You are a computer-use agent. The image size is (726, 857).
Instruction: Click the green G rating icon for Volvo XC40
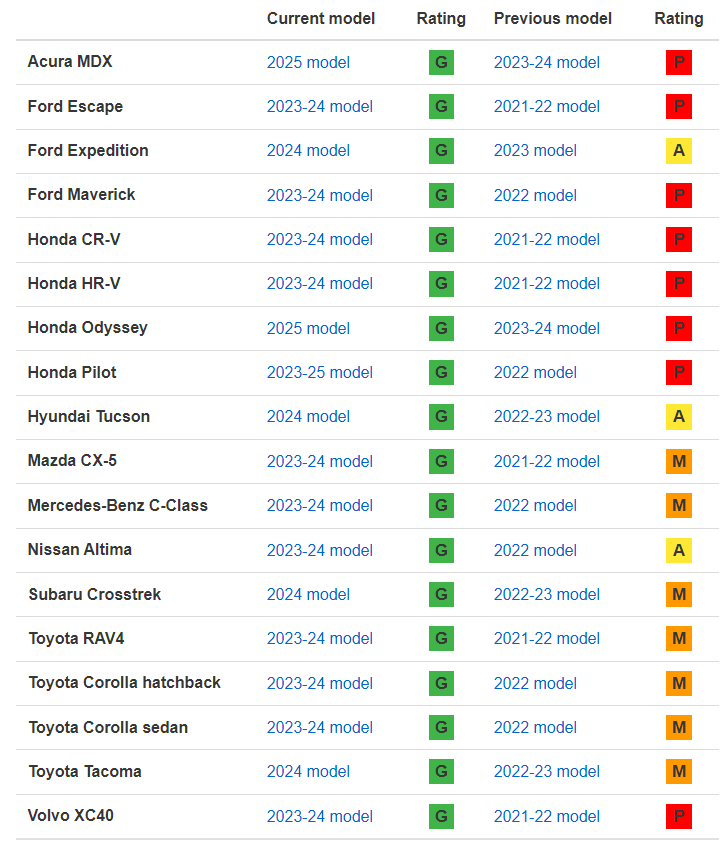pos(441,817)
